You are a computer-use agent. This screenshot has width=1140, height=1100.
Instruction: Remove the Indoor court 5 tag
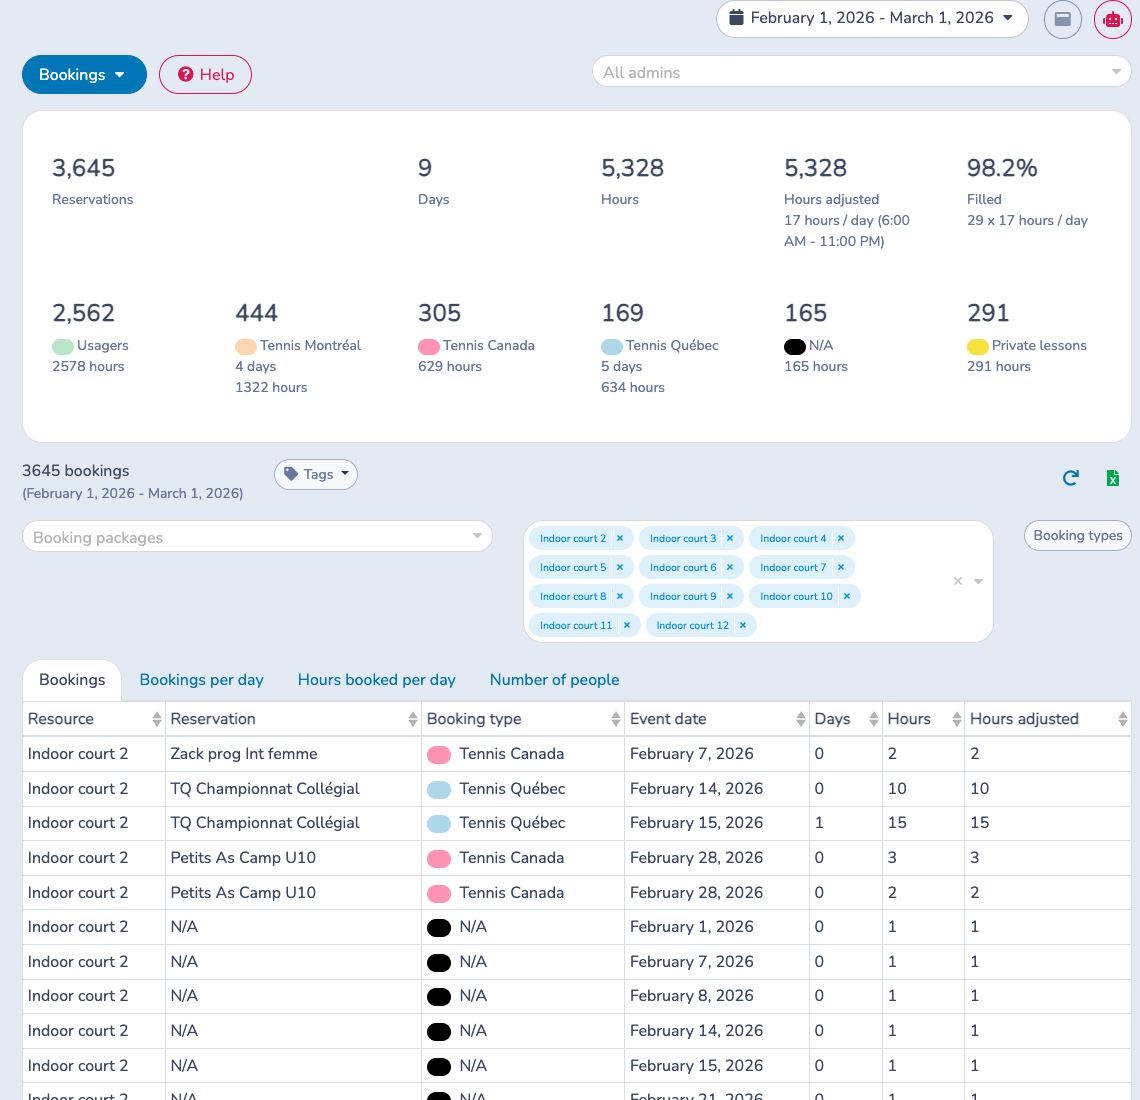tap(619, 567)
